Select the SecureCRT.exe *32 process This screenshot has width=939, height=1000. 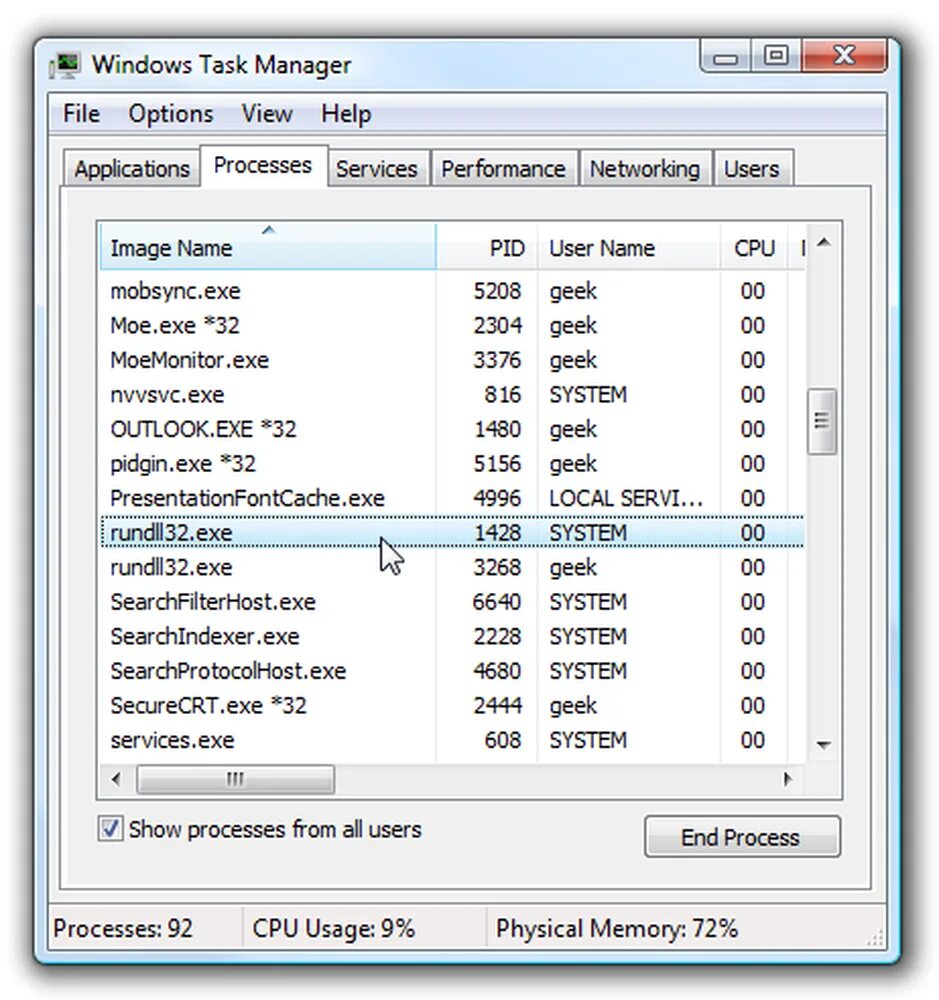point(452,705)
